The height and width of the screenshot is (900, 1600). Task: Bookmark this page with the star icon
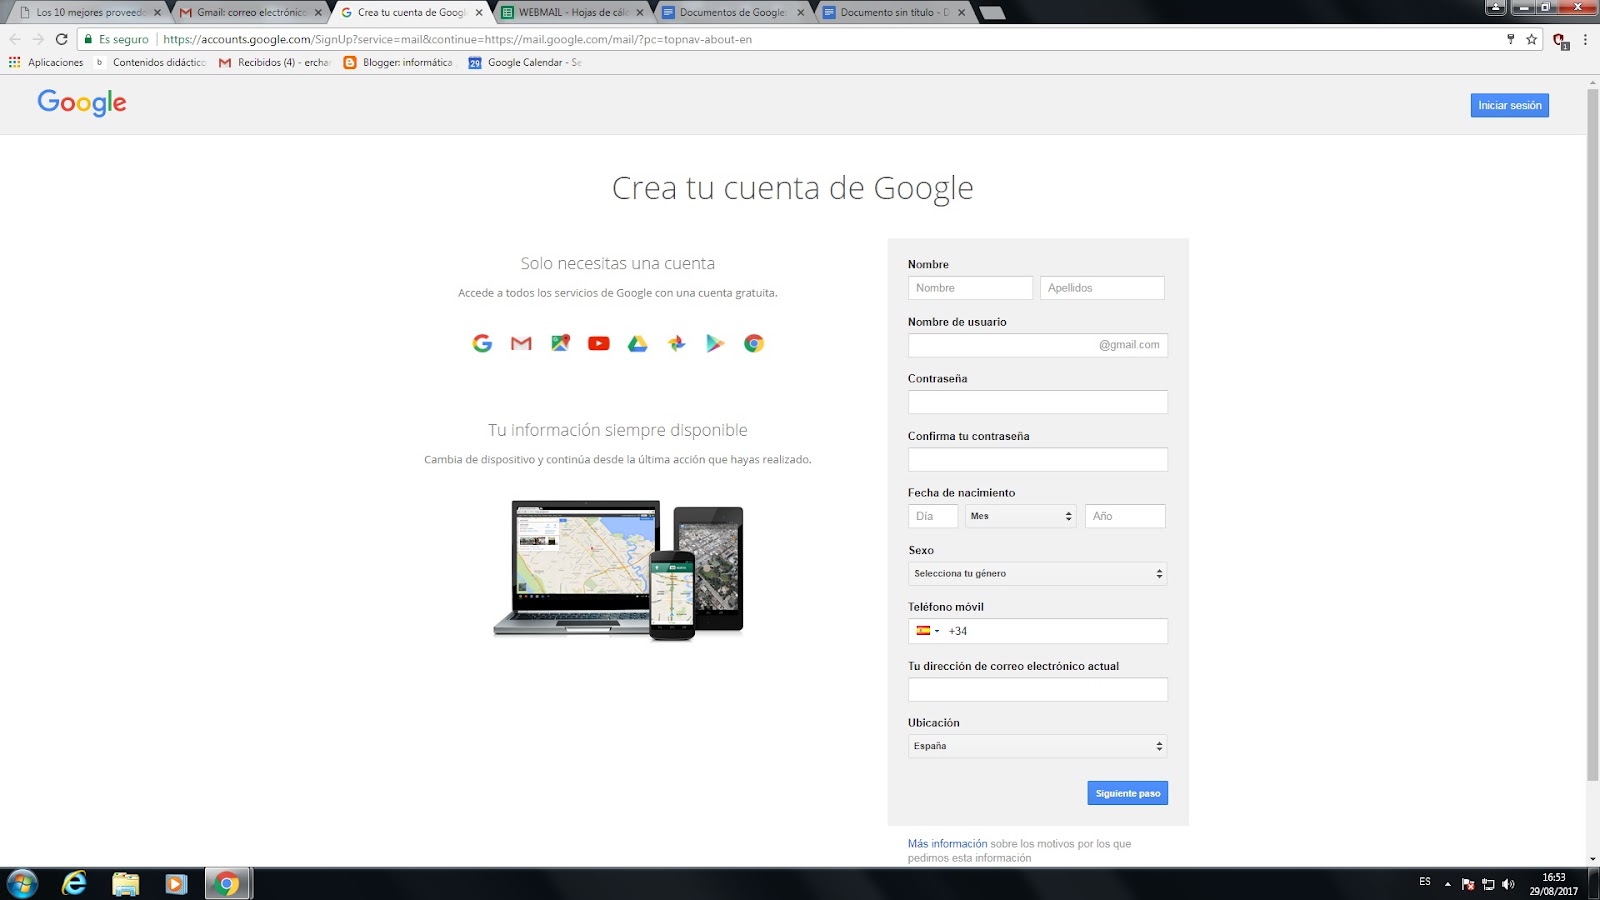(1531, 39)
